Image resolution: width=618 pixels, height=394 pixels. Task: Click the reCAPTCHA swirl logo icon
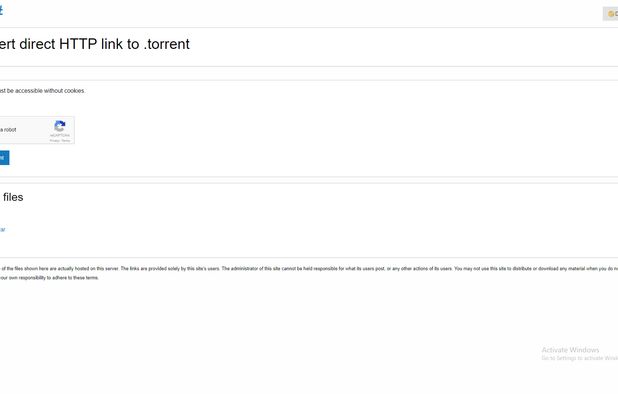60,126
